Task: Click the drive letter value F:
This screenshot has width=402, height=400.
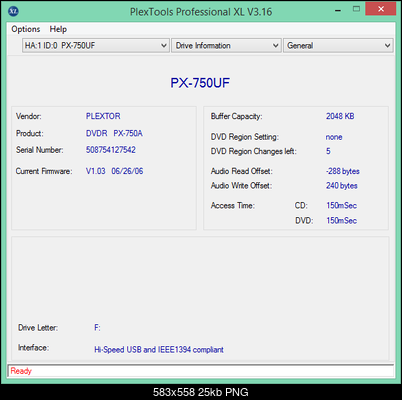Action: tap(97, 328)
